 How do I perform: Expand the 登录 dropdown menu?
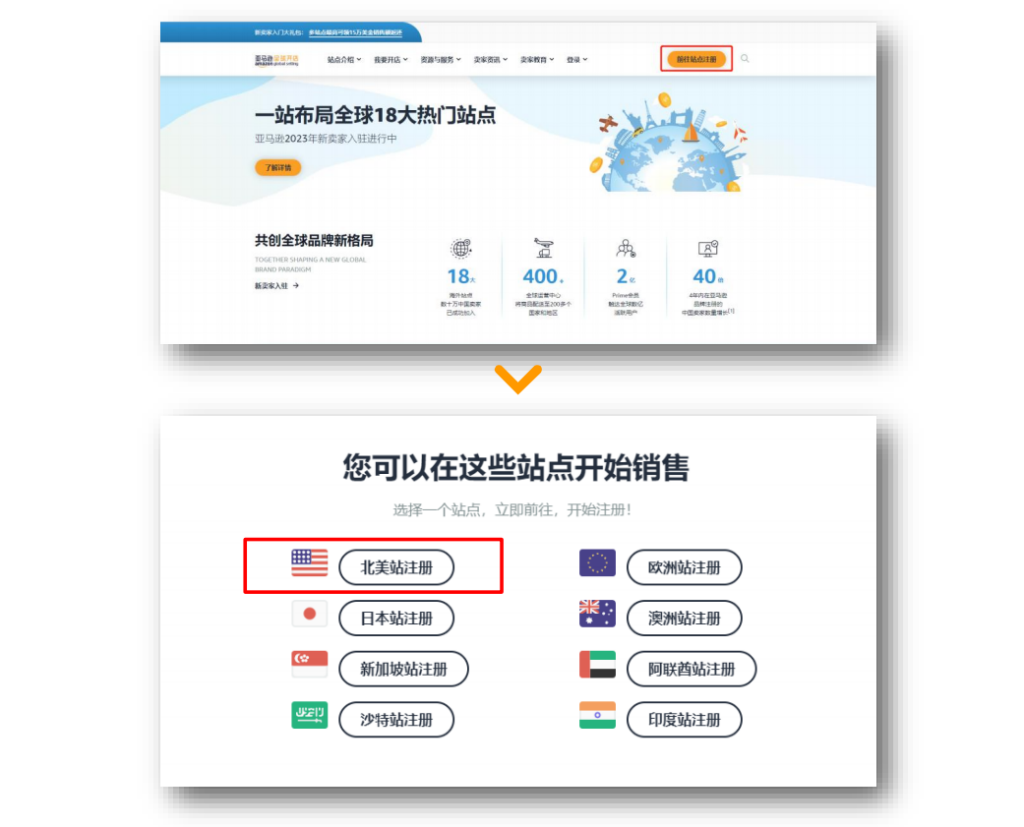pyautogui.click(x=577, y=60)
